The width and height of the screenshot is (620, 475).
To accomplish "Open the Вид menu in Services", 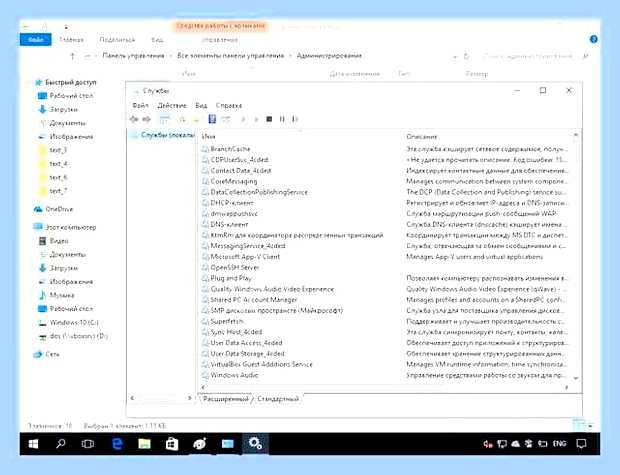I will [x=201, y=106].
